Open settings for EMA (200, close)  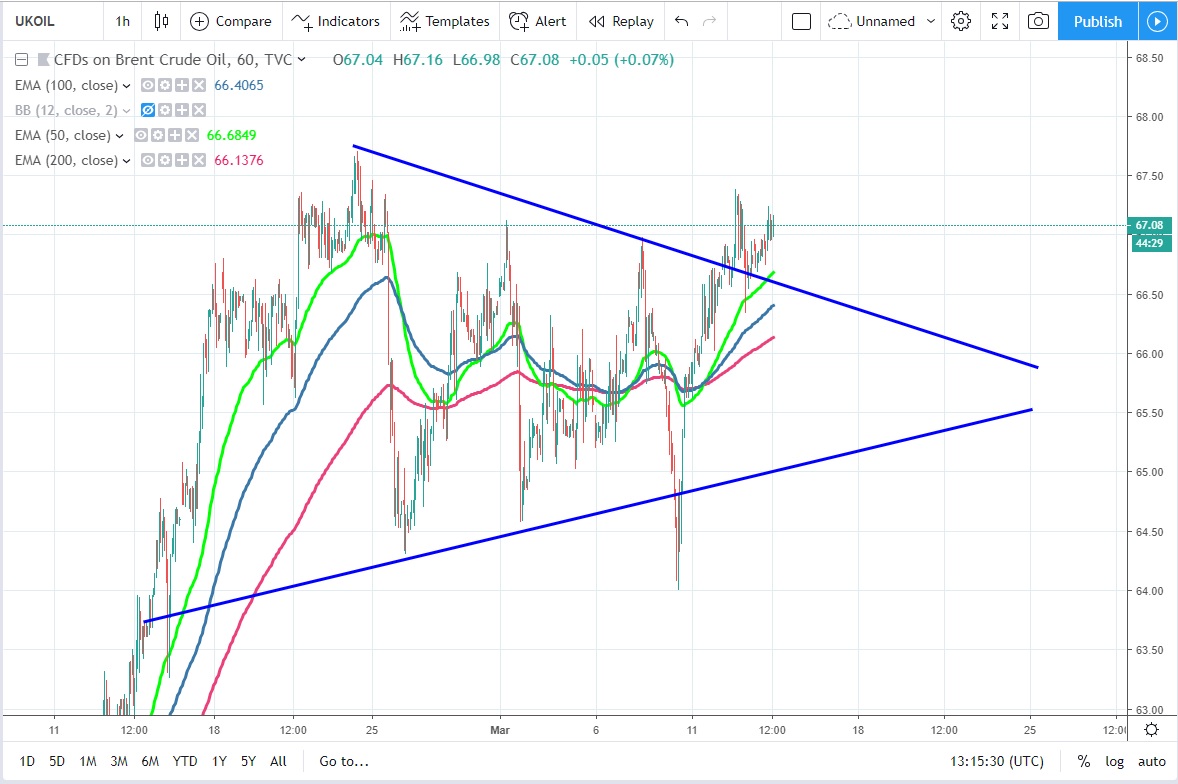(x=165, y=160)
